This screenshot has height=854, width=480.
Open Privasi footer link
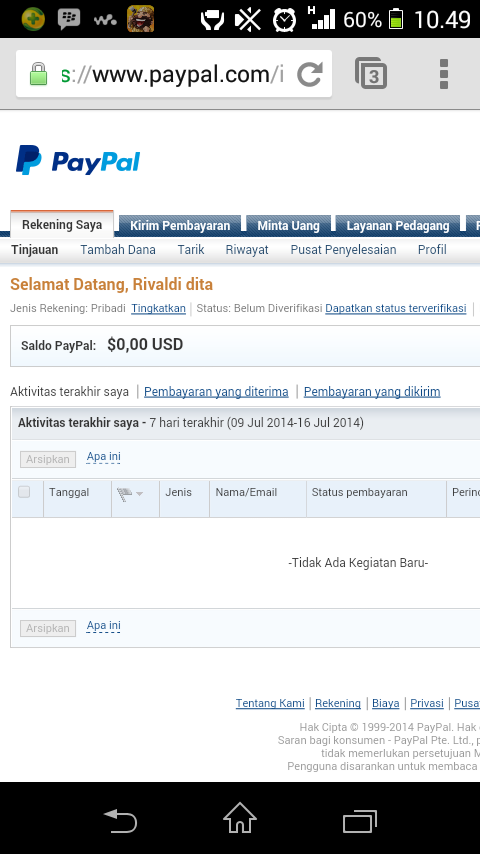[x=427, y=703]
